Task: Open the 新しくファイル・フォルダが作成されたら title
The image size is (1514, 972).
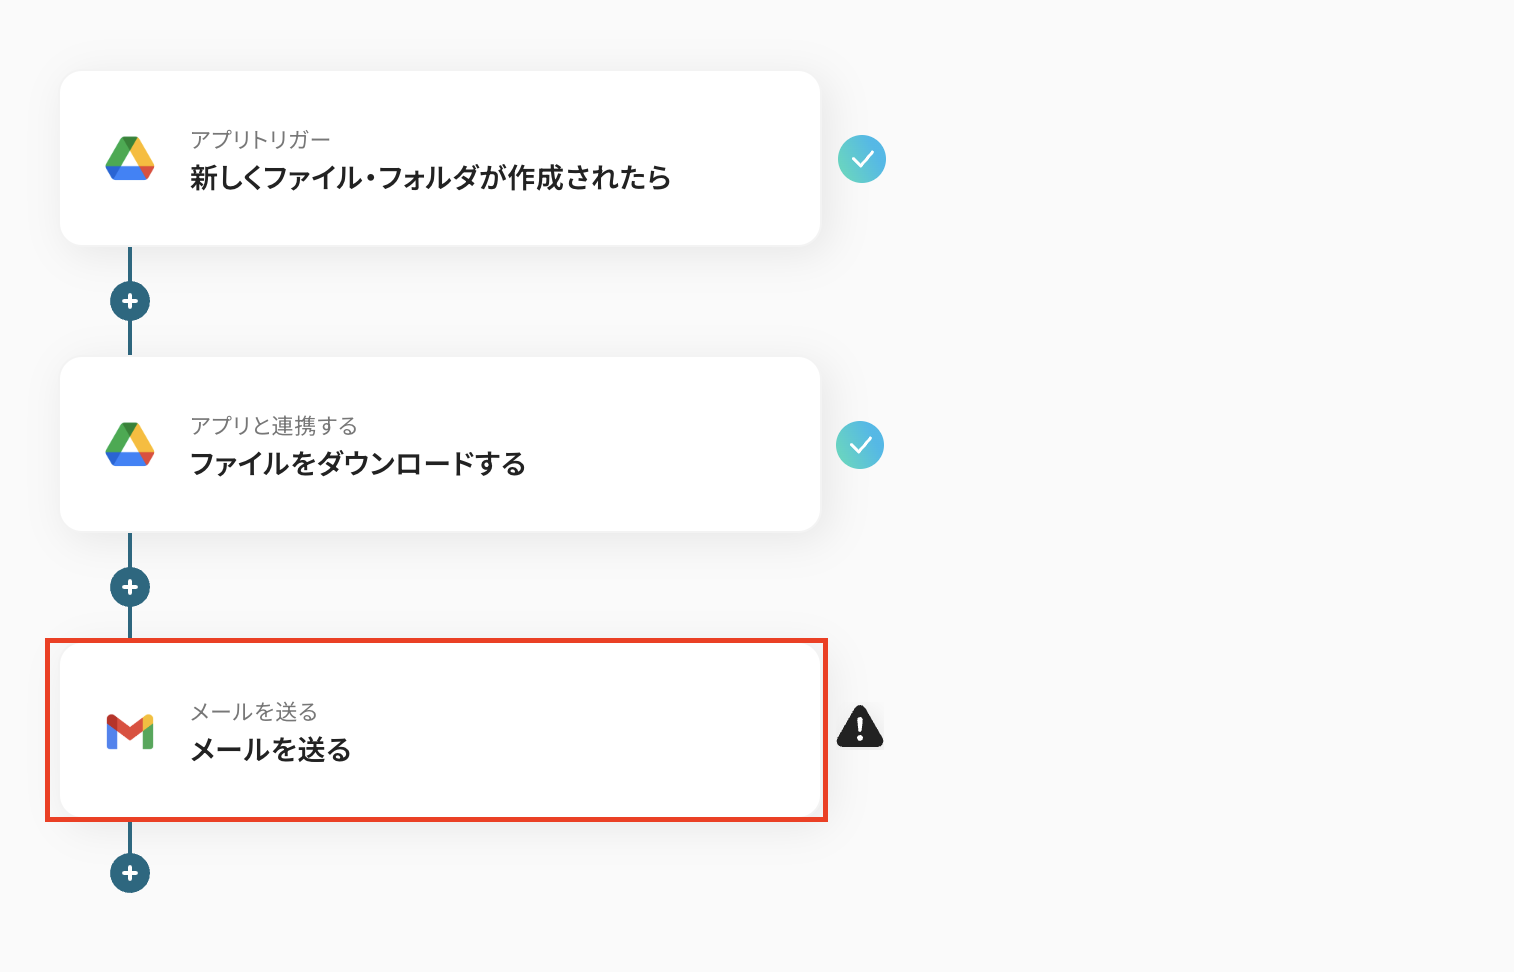Action: point(430,178)
